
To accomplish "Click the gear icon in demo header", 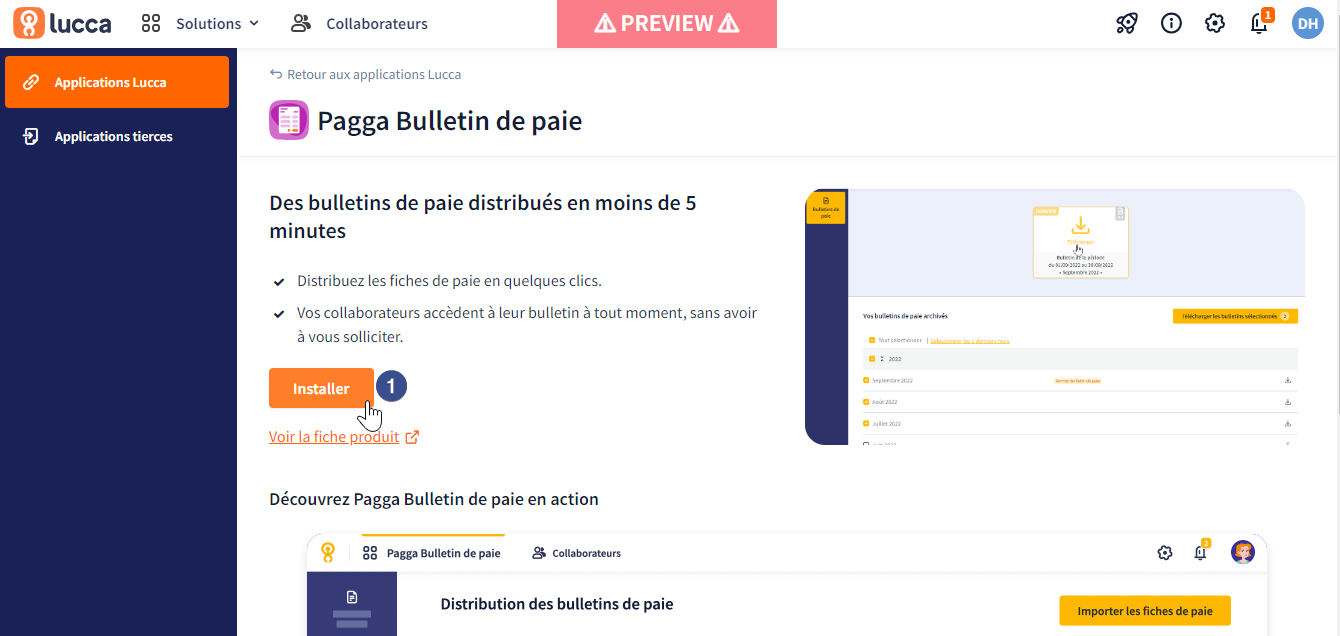I will (1164, 552).
